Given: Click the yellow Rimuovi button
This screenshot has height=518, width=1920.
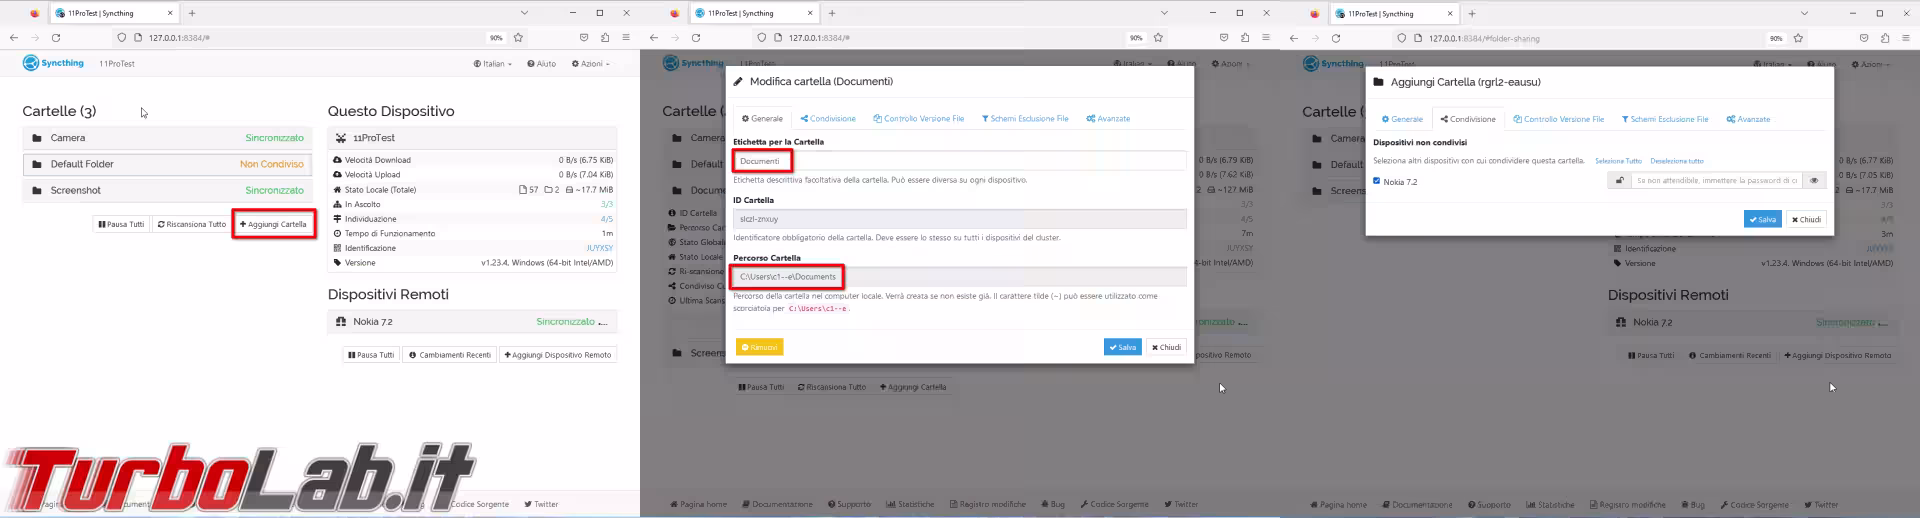Looking at the screenshot, I should [x=759, y=347].
